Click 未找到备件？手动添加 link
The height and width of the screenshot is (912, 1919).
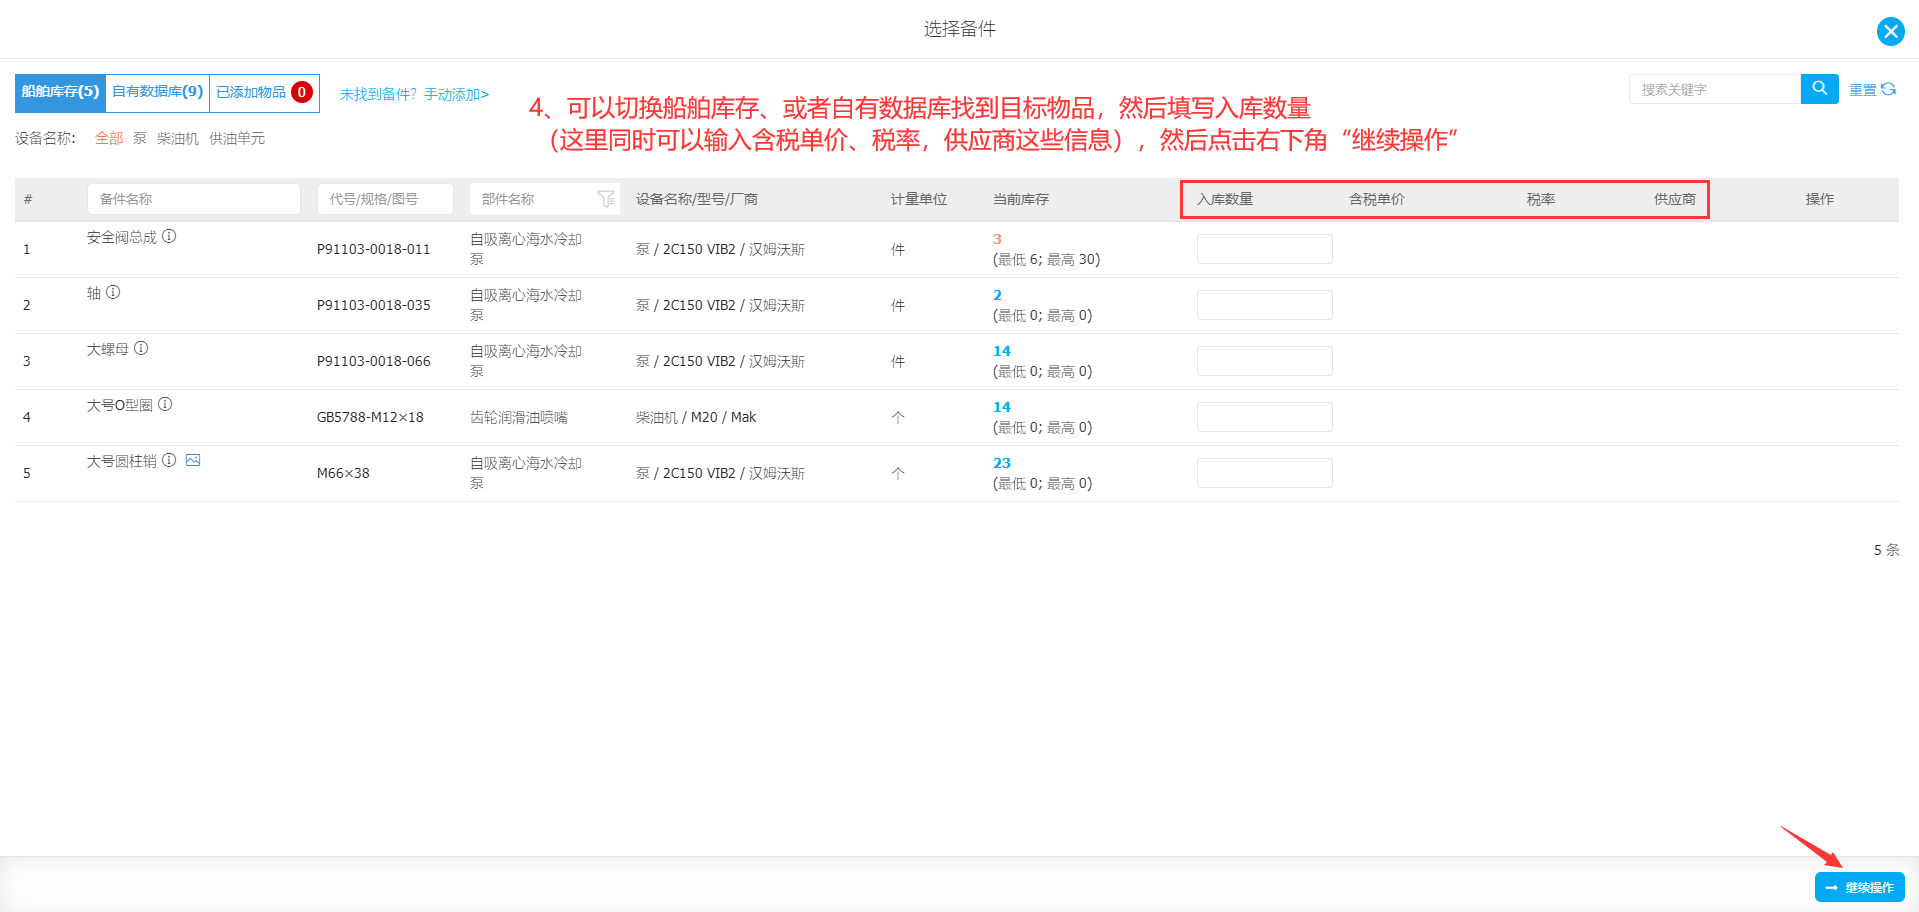(x=414, y=94)
